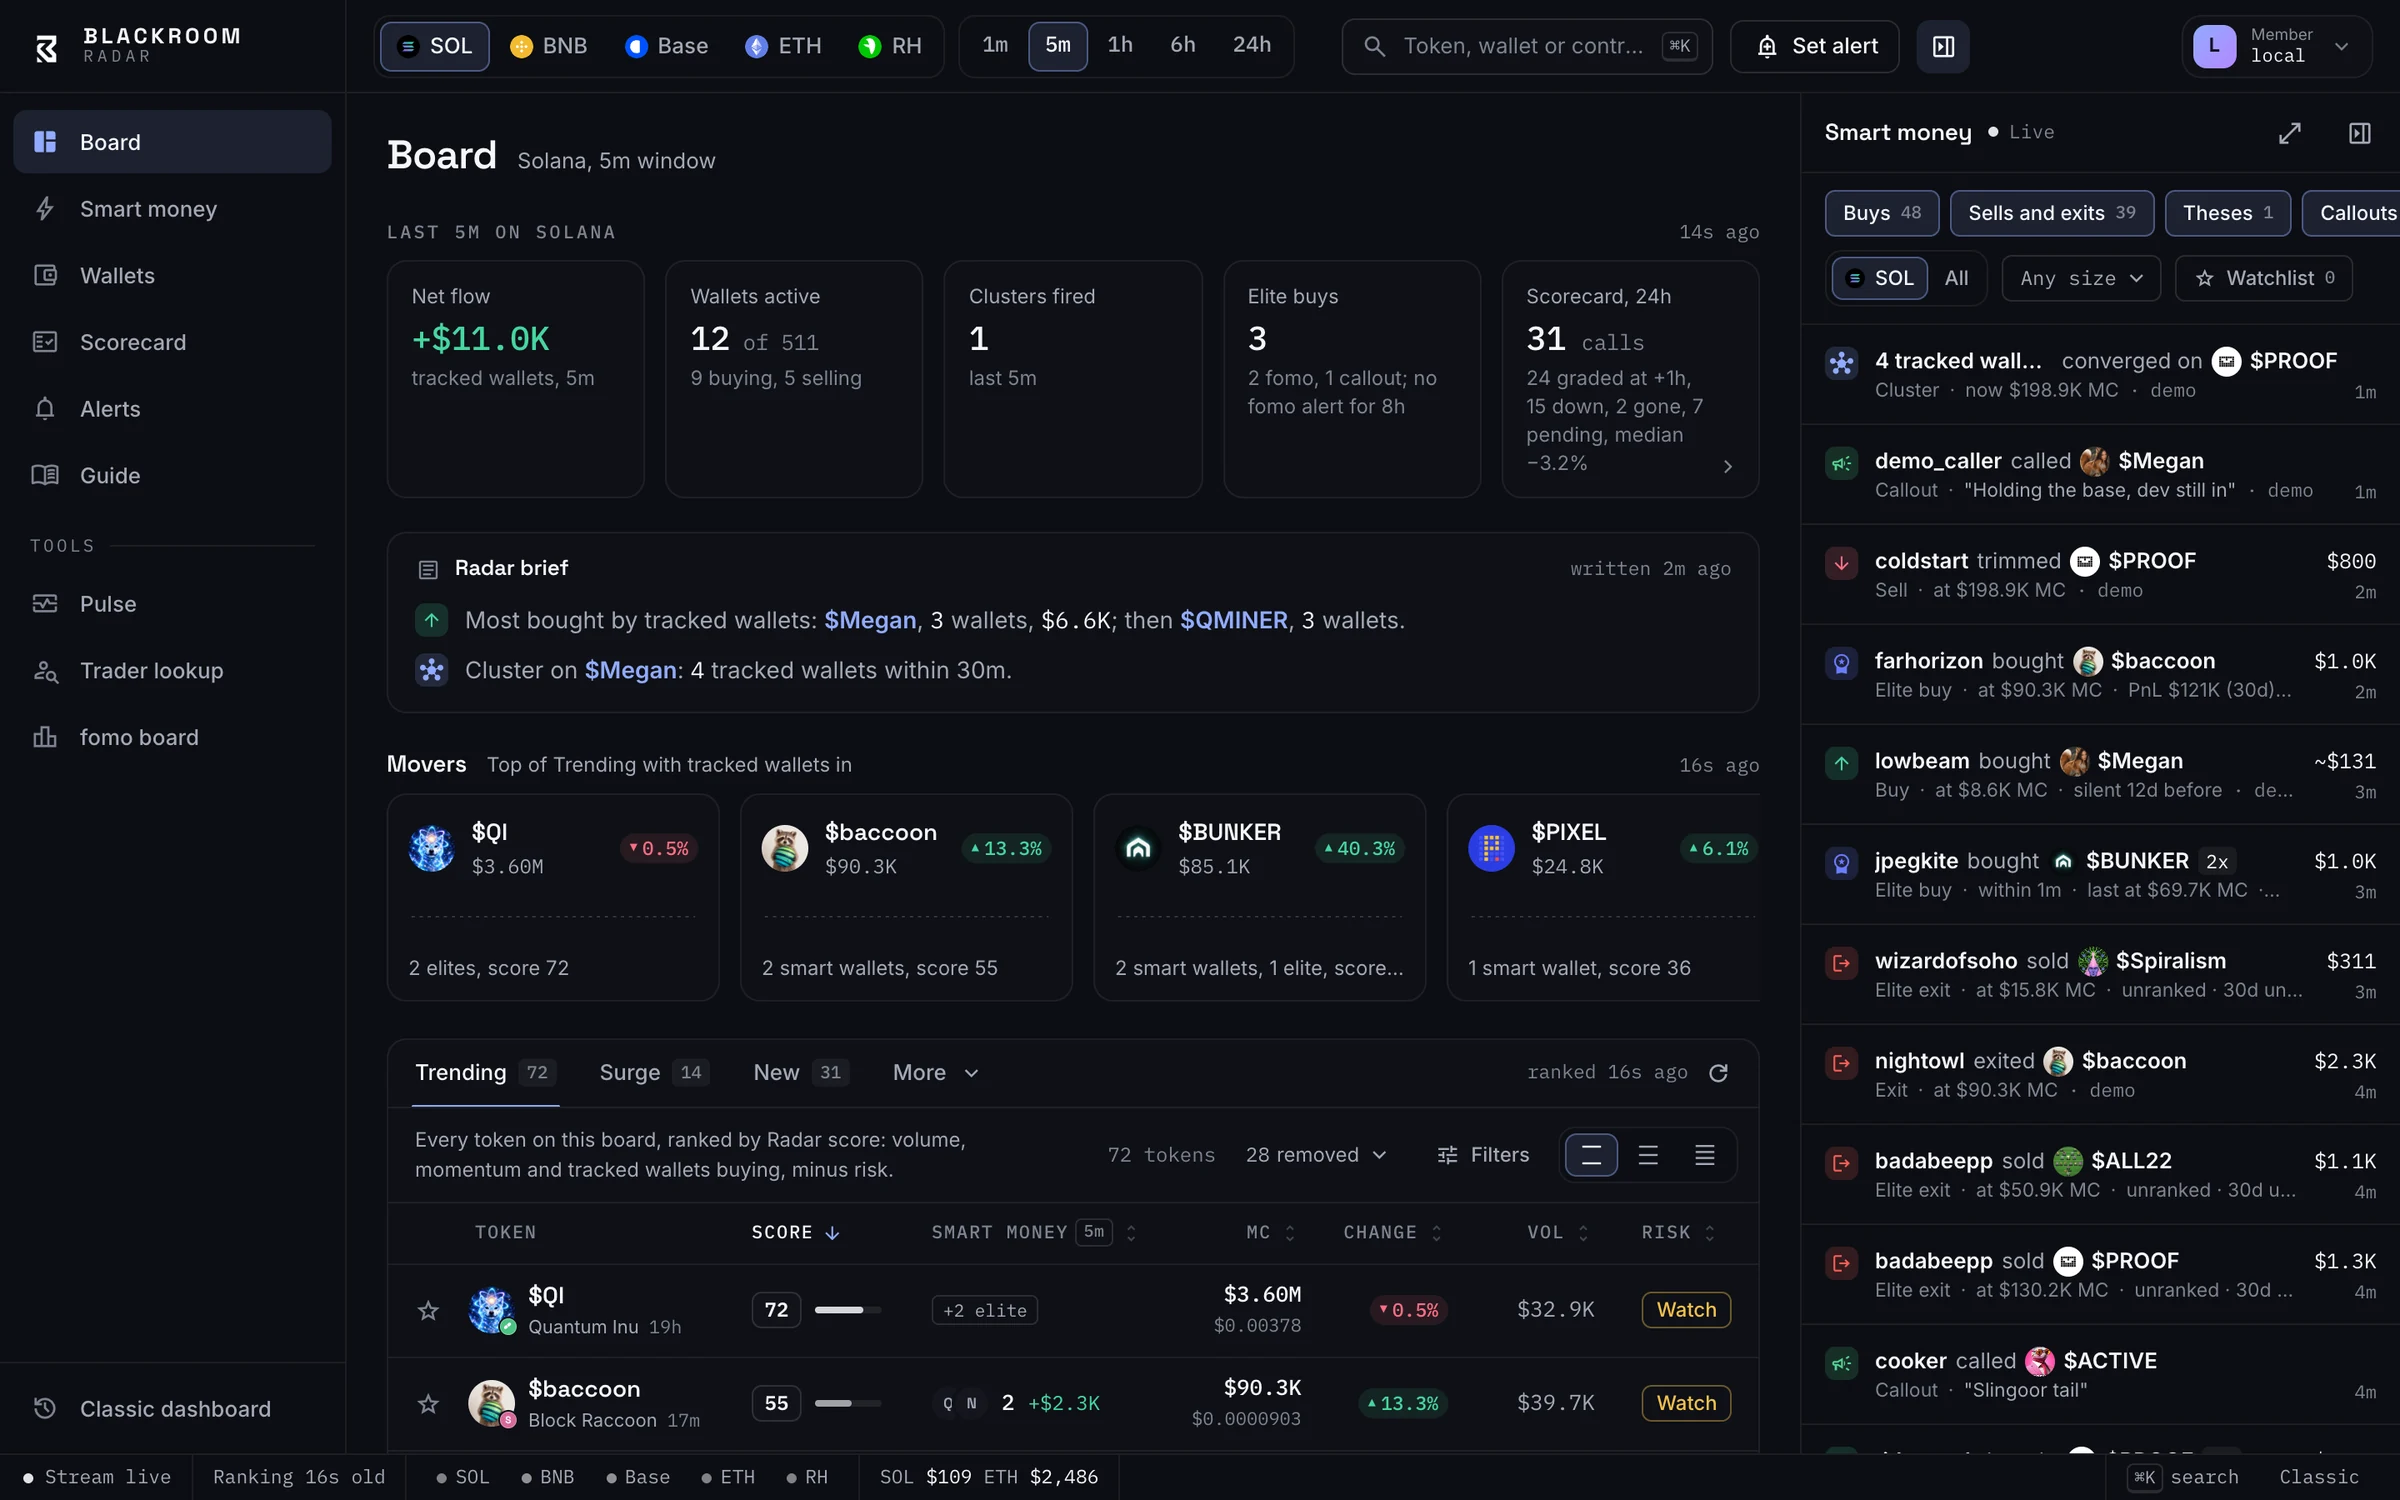Follow the $QMINER link in Radar brief
2400x1500 pixels.
(x=1234, y=620)
